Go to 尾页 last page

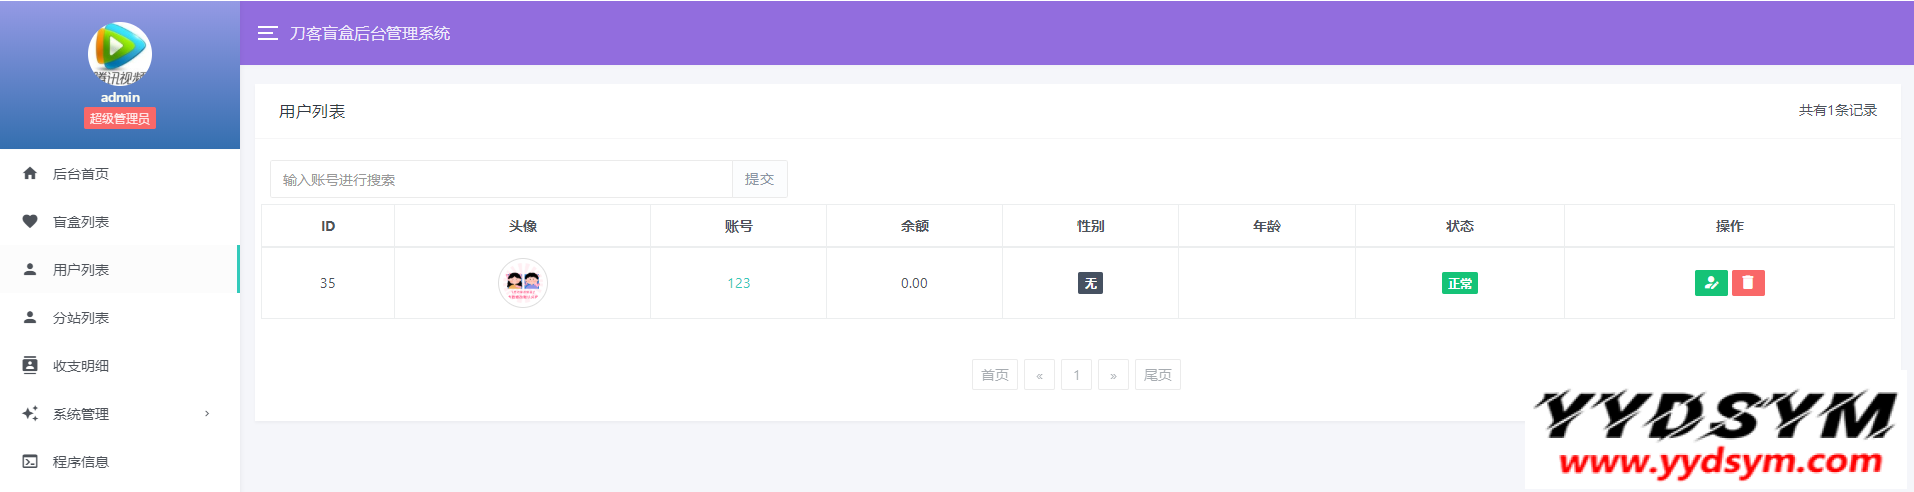(x=1157, y=375)
